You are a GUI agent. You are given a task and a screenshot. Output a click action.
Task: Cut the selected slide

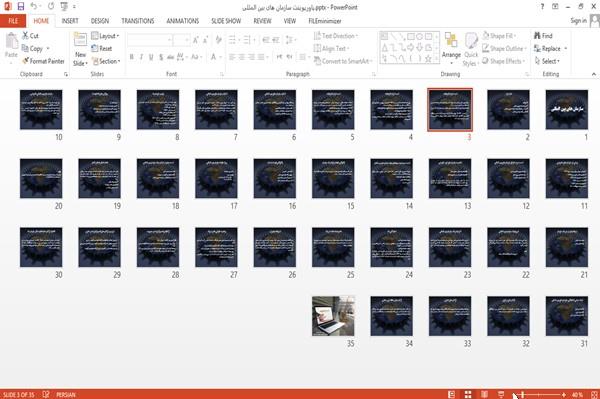(30, 36)
